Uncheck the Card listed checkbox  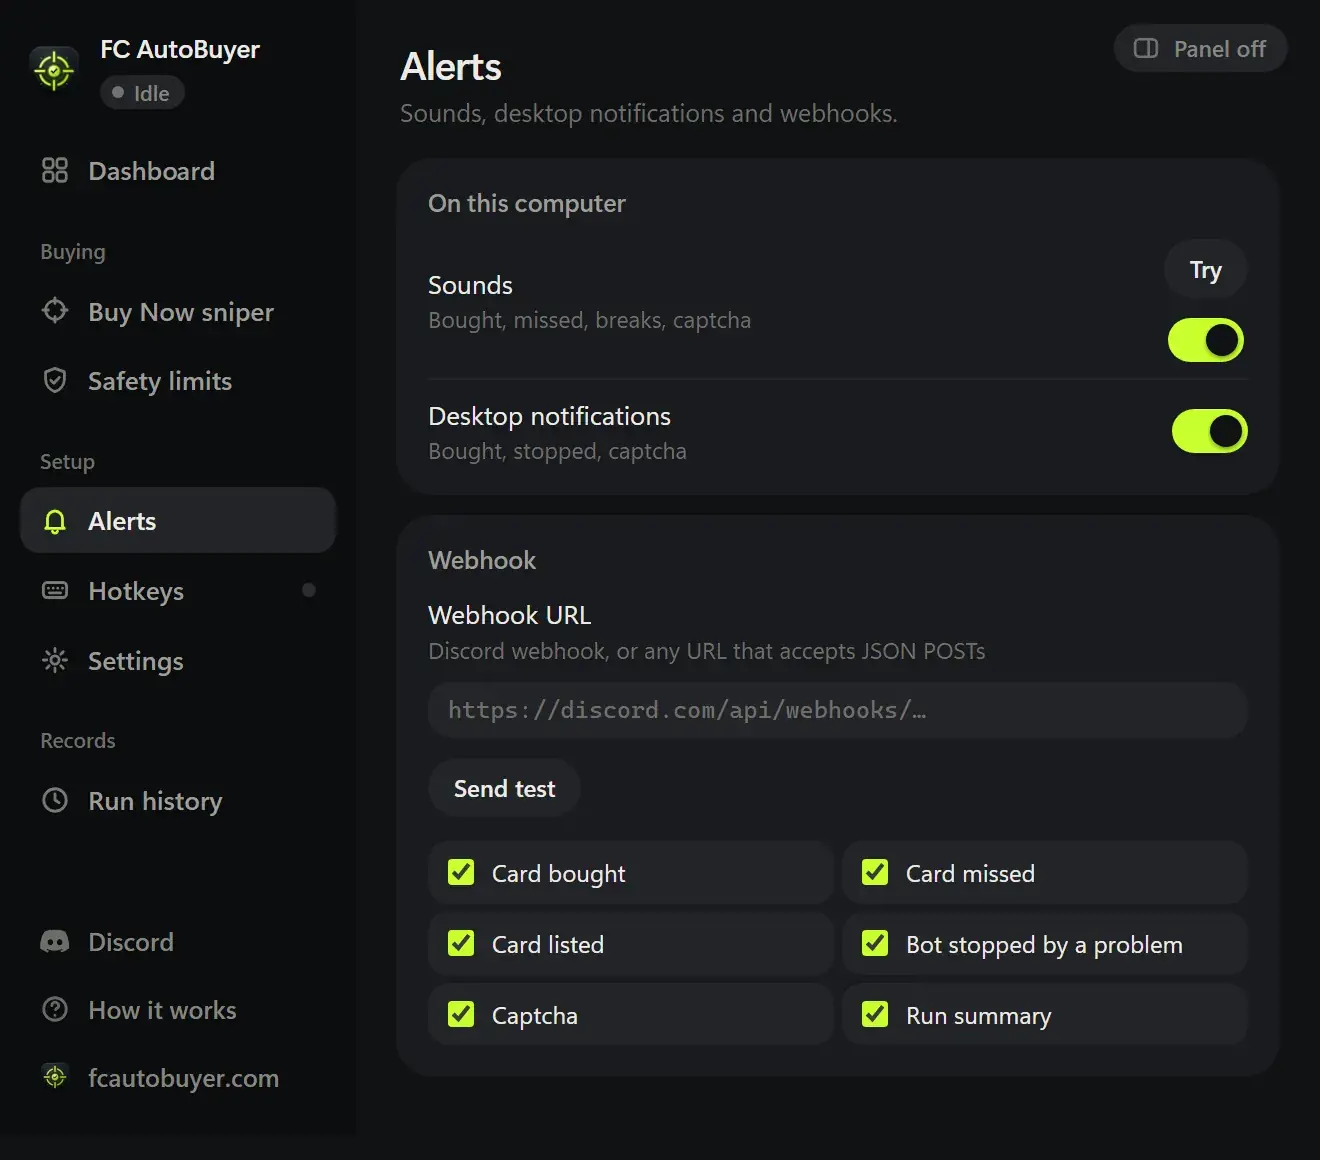point(461,943)
